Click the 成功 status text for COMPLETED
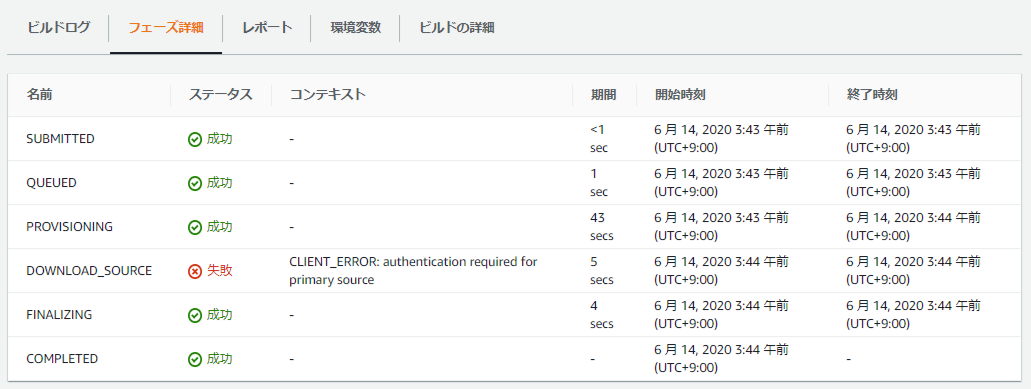Image resolution: width=1031 pixels, height=389 pixels. point(220,359)
